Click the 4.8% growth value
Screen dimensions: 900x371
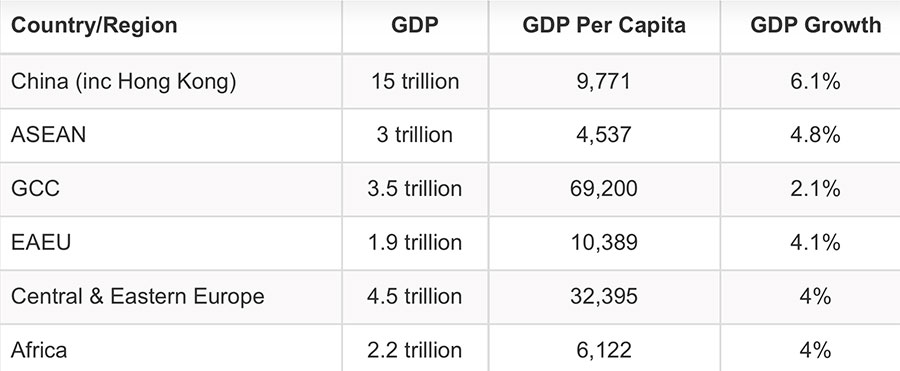(815, 135)
